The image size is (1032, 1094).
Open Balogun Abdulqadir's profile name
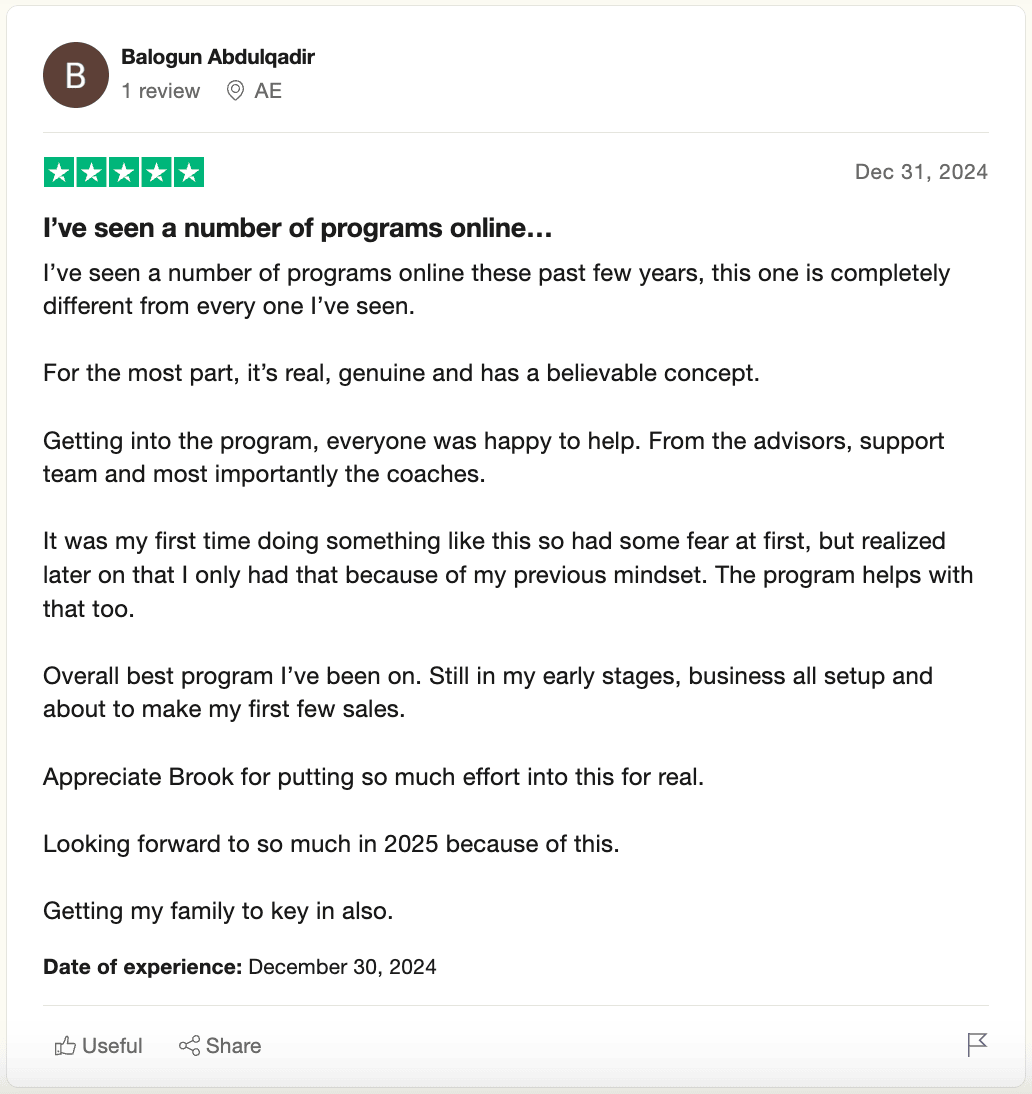point(218,57)
